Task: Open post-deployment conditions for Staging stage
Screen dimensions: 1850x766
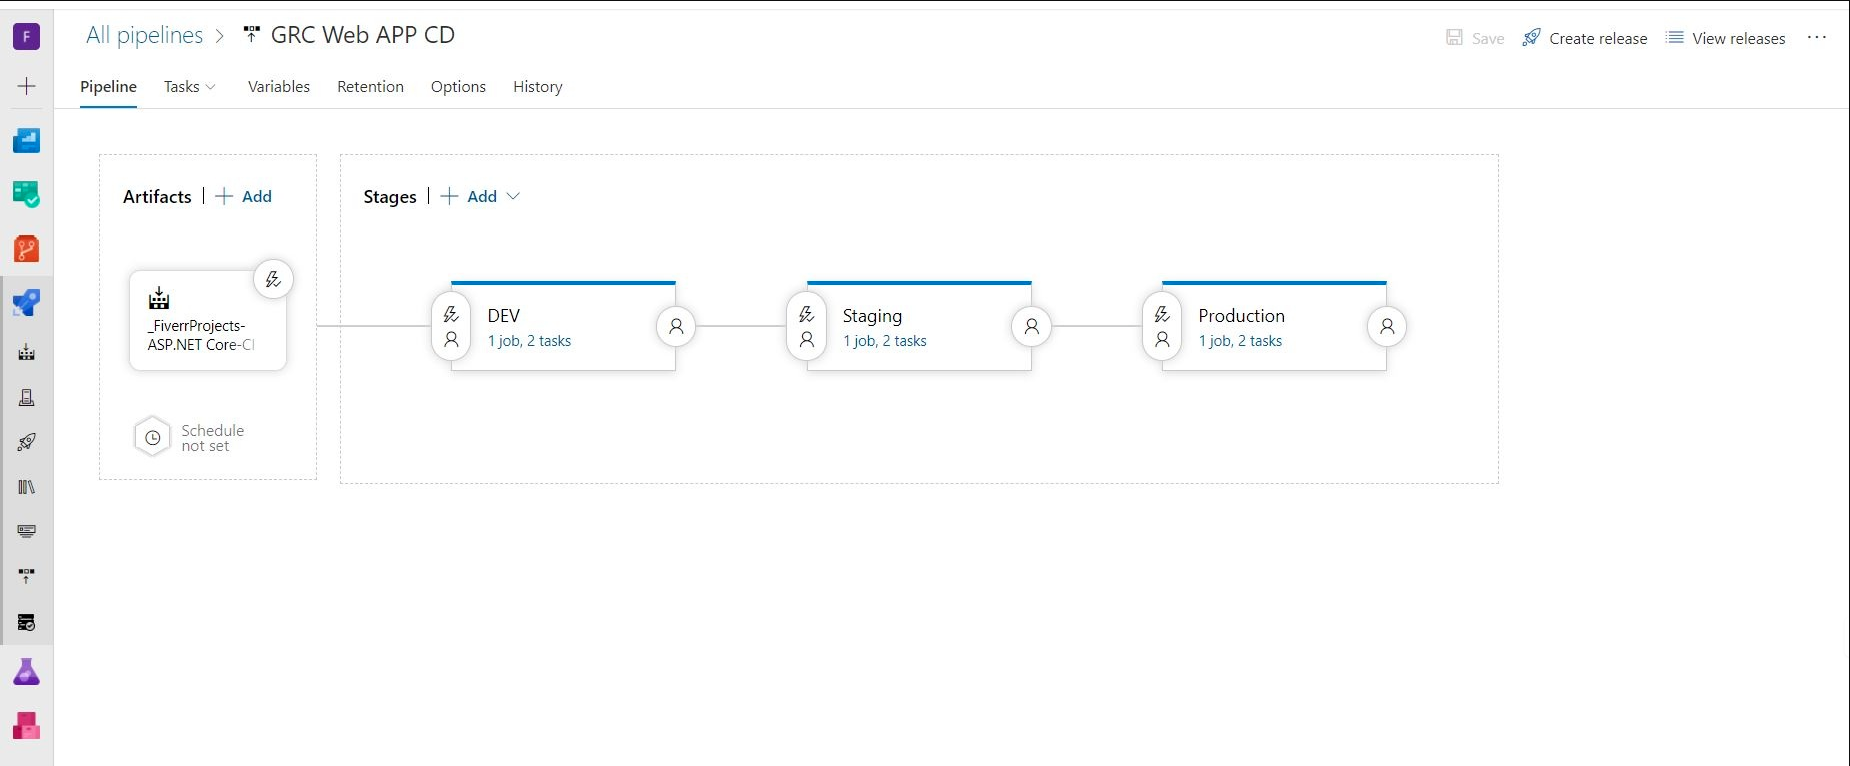Action: click(x=1031, y=326)
